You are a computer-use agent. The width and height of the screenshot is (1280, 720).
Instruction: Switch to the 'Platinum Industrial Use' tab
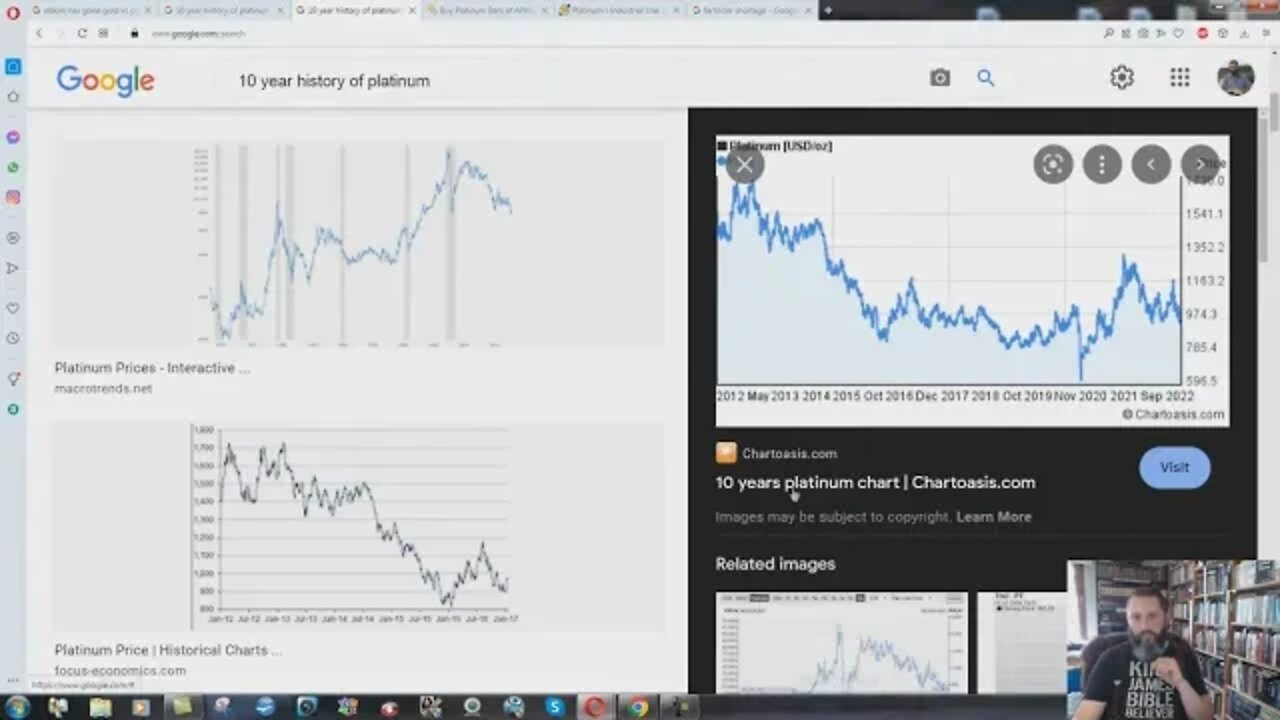620,10
